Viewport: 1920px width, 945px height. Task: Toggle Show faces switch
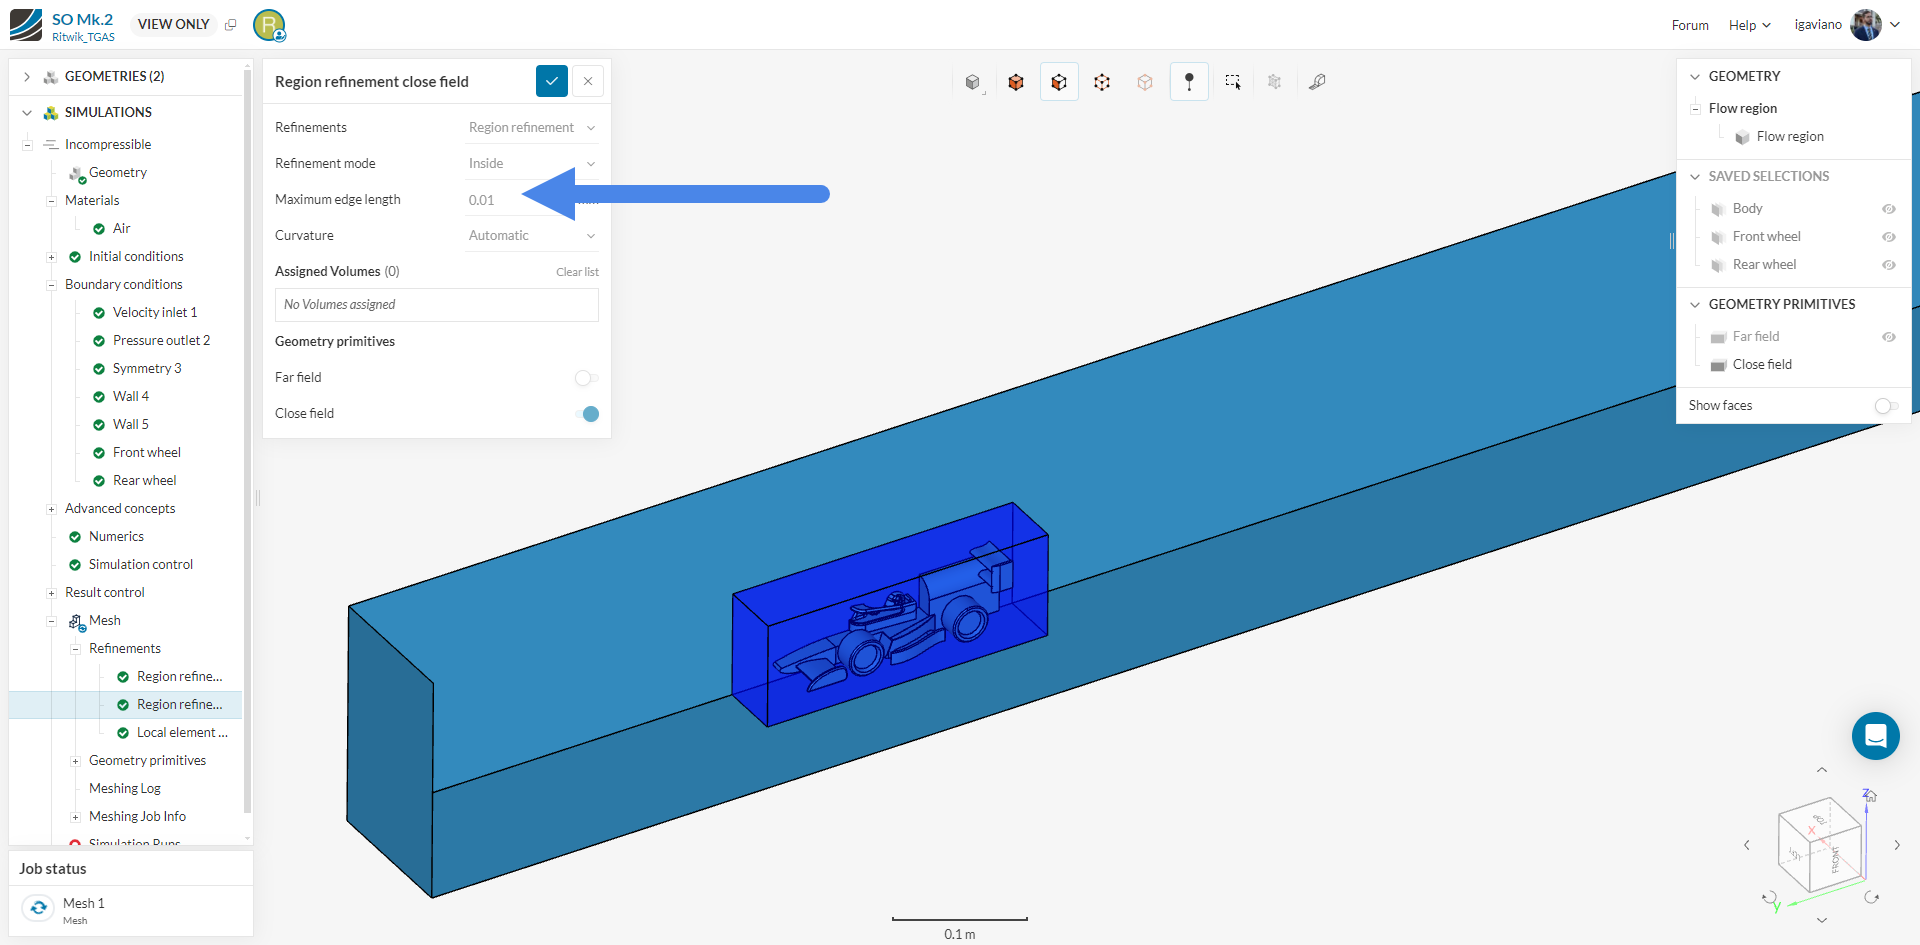tap(1886, 406)
